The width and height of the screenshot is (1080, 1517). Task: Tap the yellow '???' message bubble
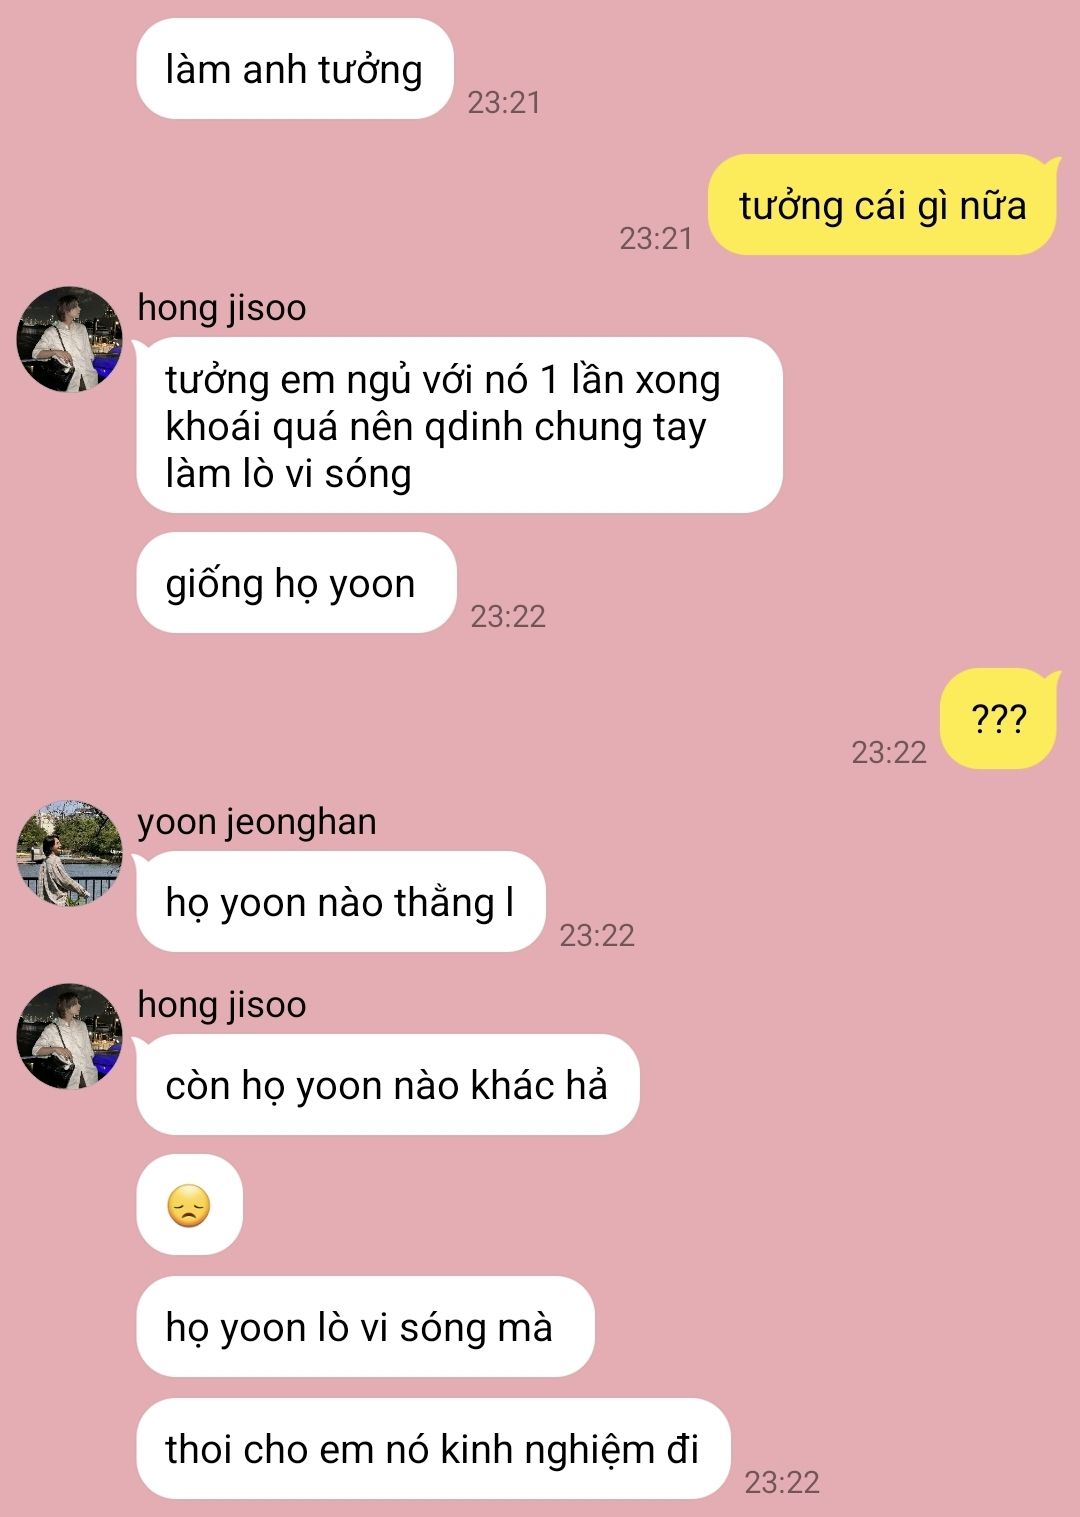pyautogui.click(x=998, y=719)
